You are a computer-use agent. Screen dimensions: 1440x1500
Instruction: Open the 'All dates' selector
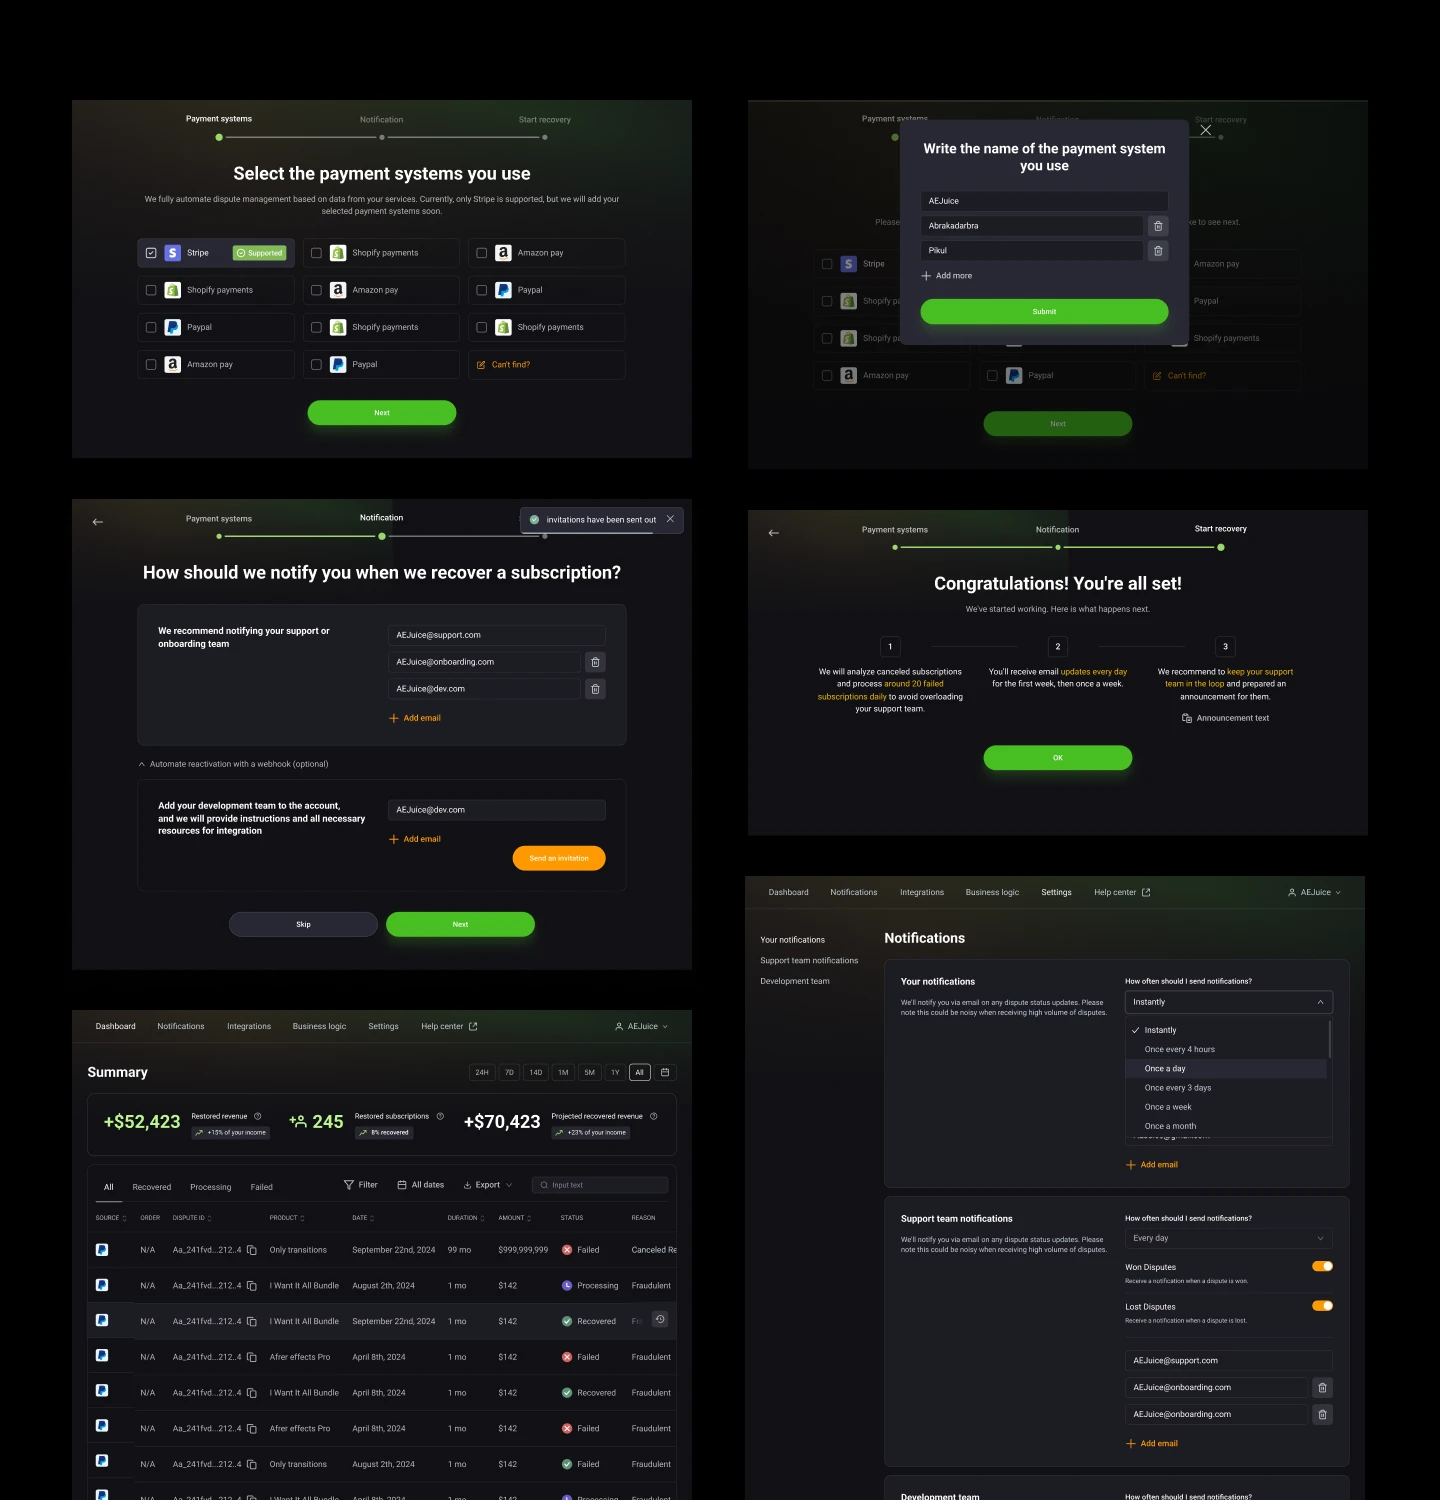pyautogui.click(x=421, y=1185)
